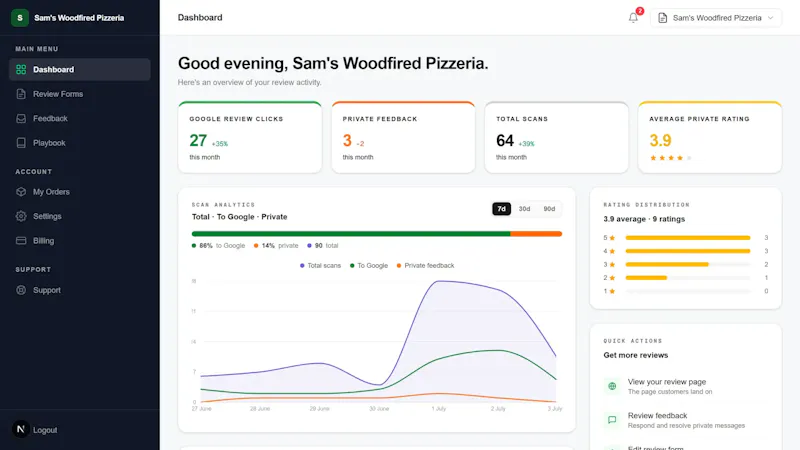
Task: Click Total · To Google · Private heading
Action: pos(239,217)
